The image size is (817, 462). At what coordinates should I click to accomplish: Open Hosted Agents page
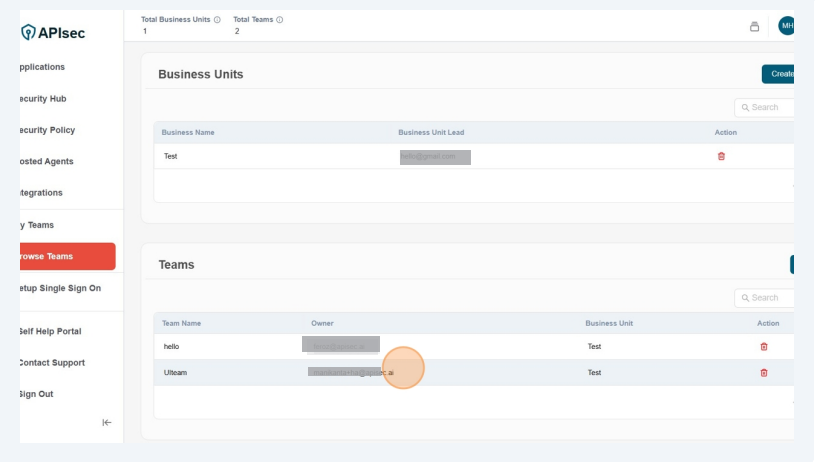[46, 161]
